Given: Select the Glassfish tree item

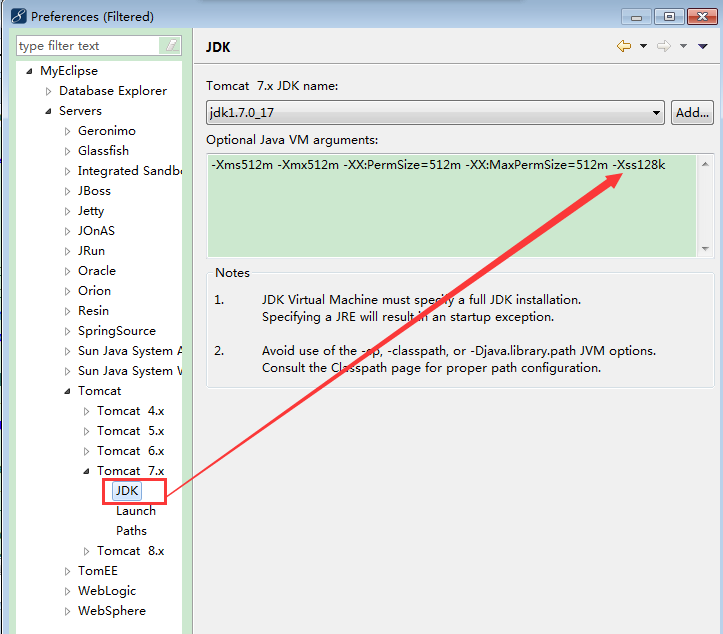Looking at the screenshot, I should tap(103, 151).
